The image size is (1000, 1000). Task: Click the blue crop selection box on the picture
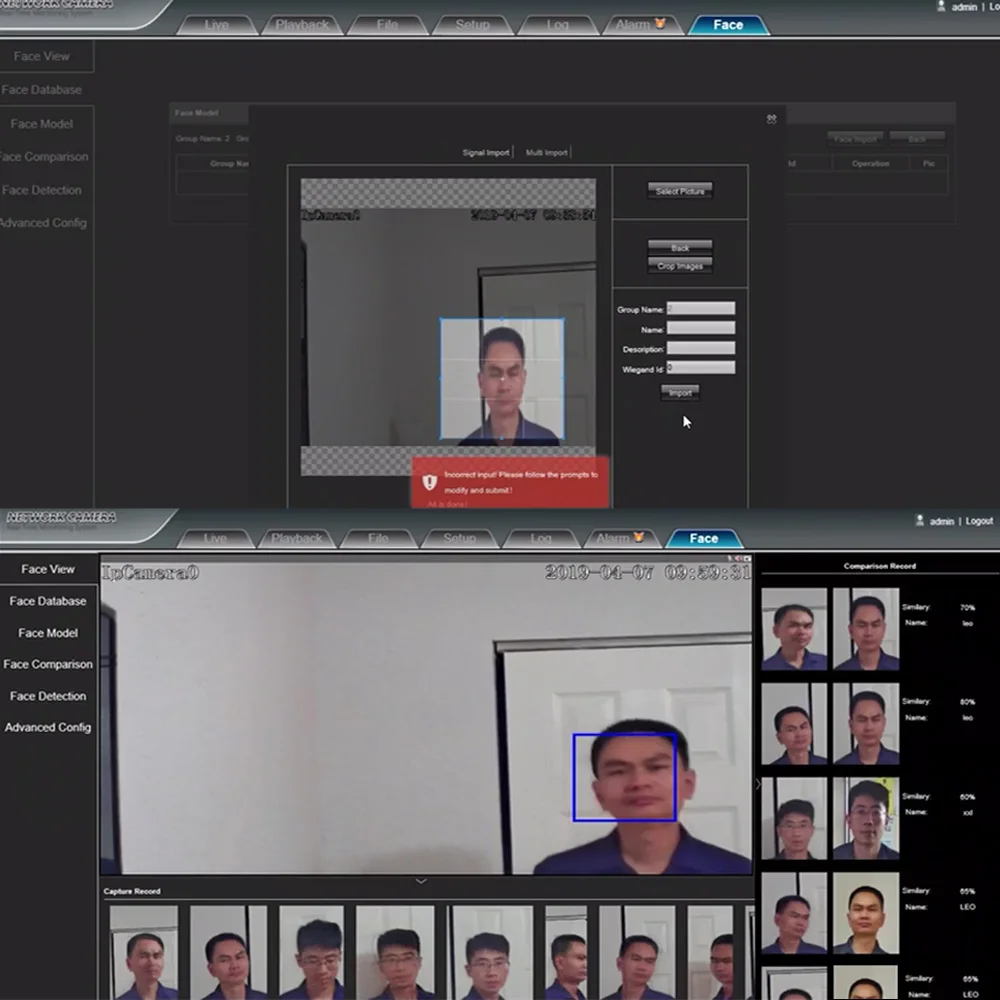pyautogui.click(x=502, y=379)
